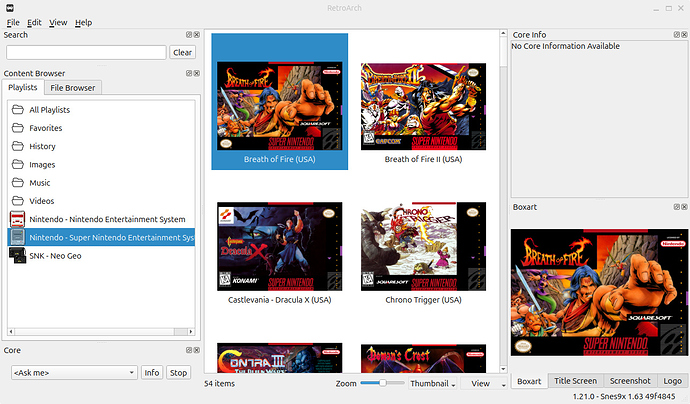This screenshot has width=690, height=404.
Task: Switch to the Playlists tab
Action: (22, 87)
